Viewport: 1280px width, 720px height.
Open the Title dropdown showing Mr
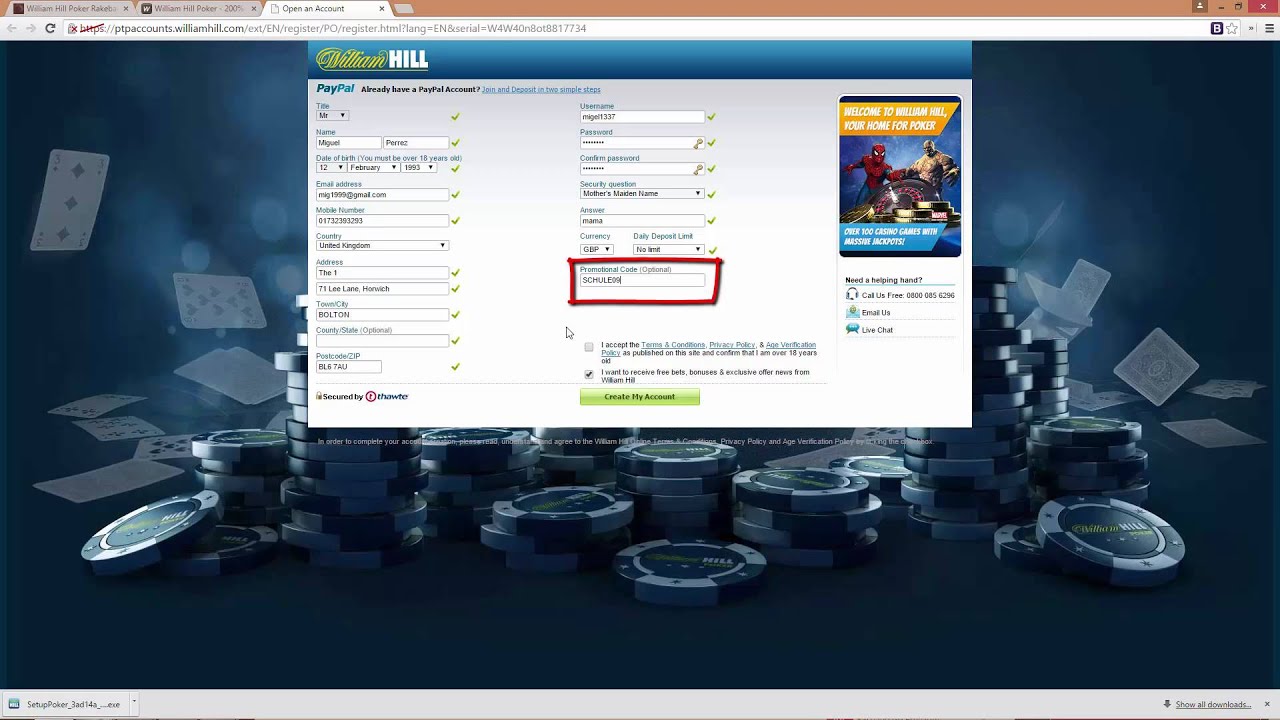click(331, 116)
